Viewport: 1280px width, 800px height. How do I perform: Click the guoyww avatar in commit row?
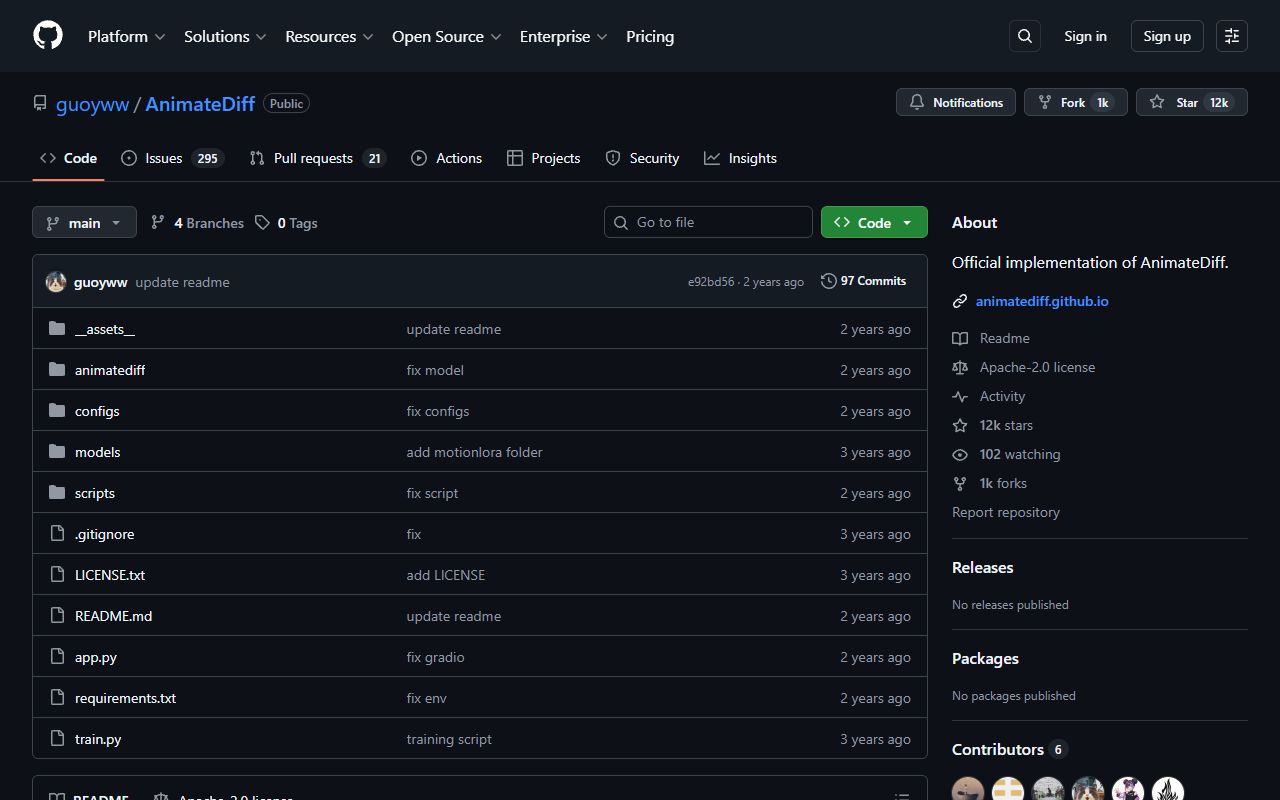56,282
